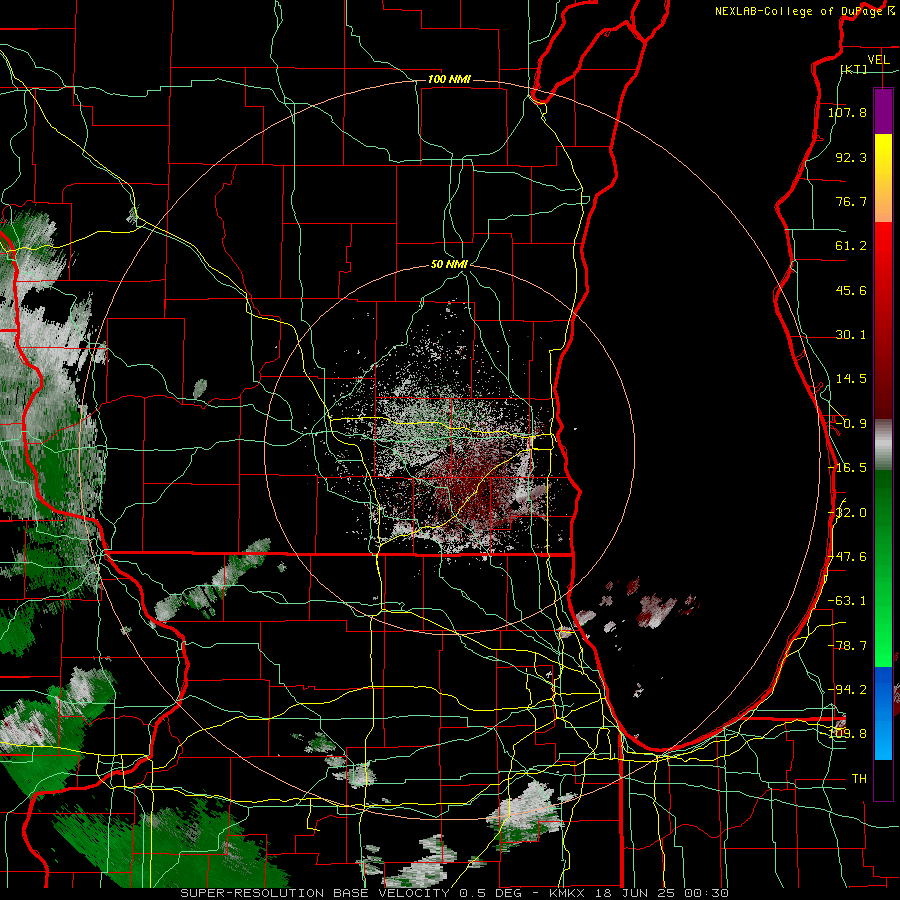Click the [KT] units label

854,69
